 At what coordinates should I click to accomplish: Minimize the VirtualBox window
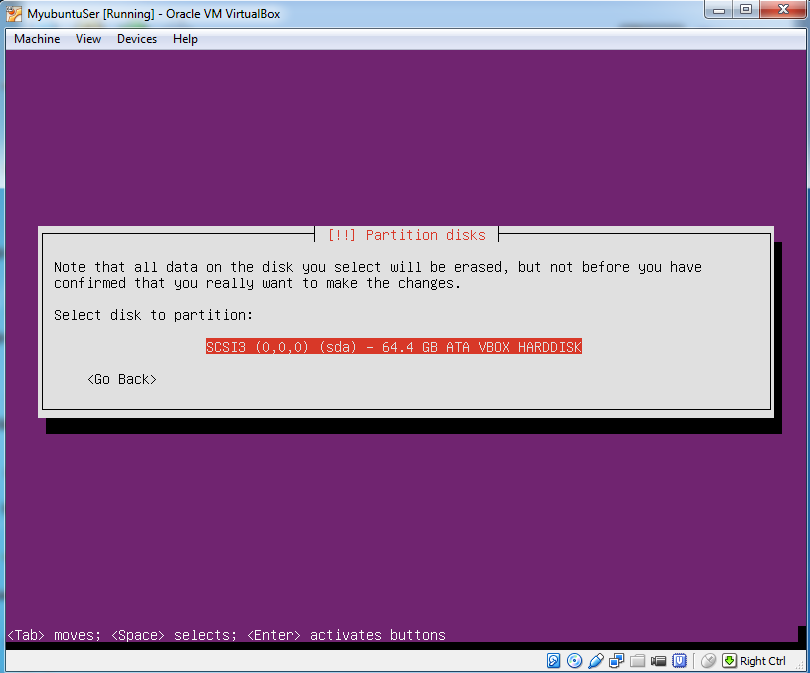click(719, 9)
